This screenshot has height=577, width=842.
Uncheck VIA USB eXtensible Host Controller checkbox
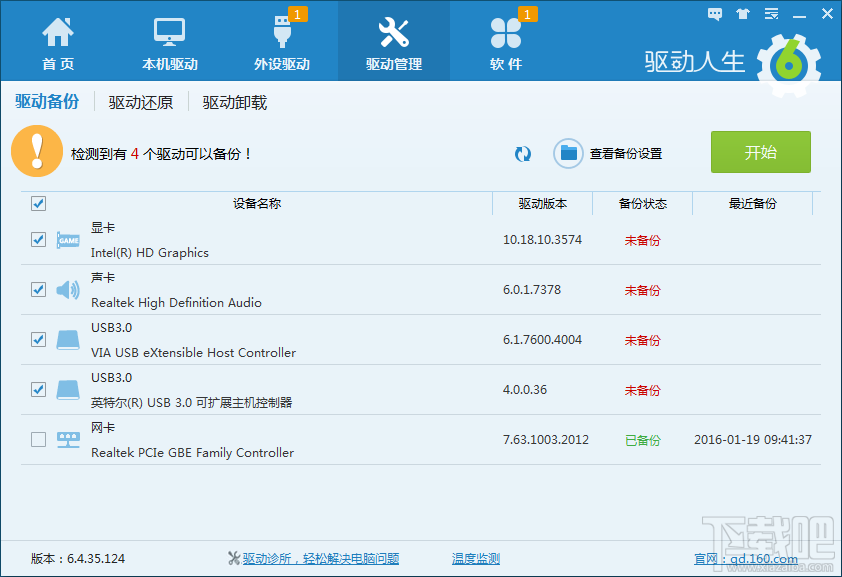point(38,339)
